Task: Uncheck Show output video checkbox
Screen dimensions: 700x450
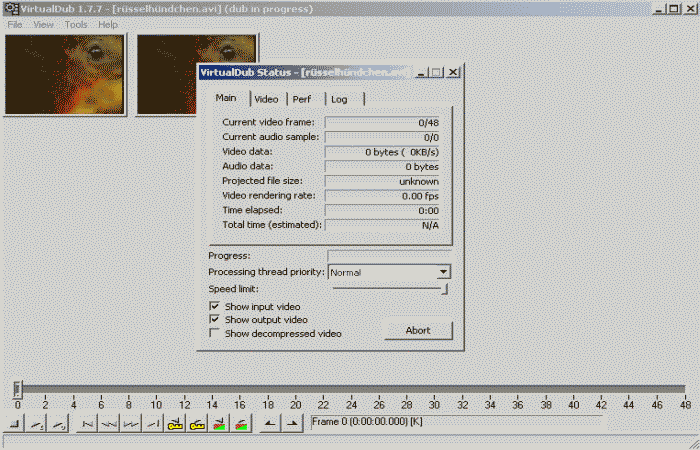Action: click(x=214, y=320)
